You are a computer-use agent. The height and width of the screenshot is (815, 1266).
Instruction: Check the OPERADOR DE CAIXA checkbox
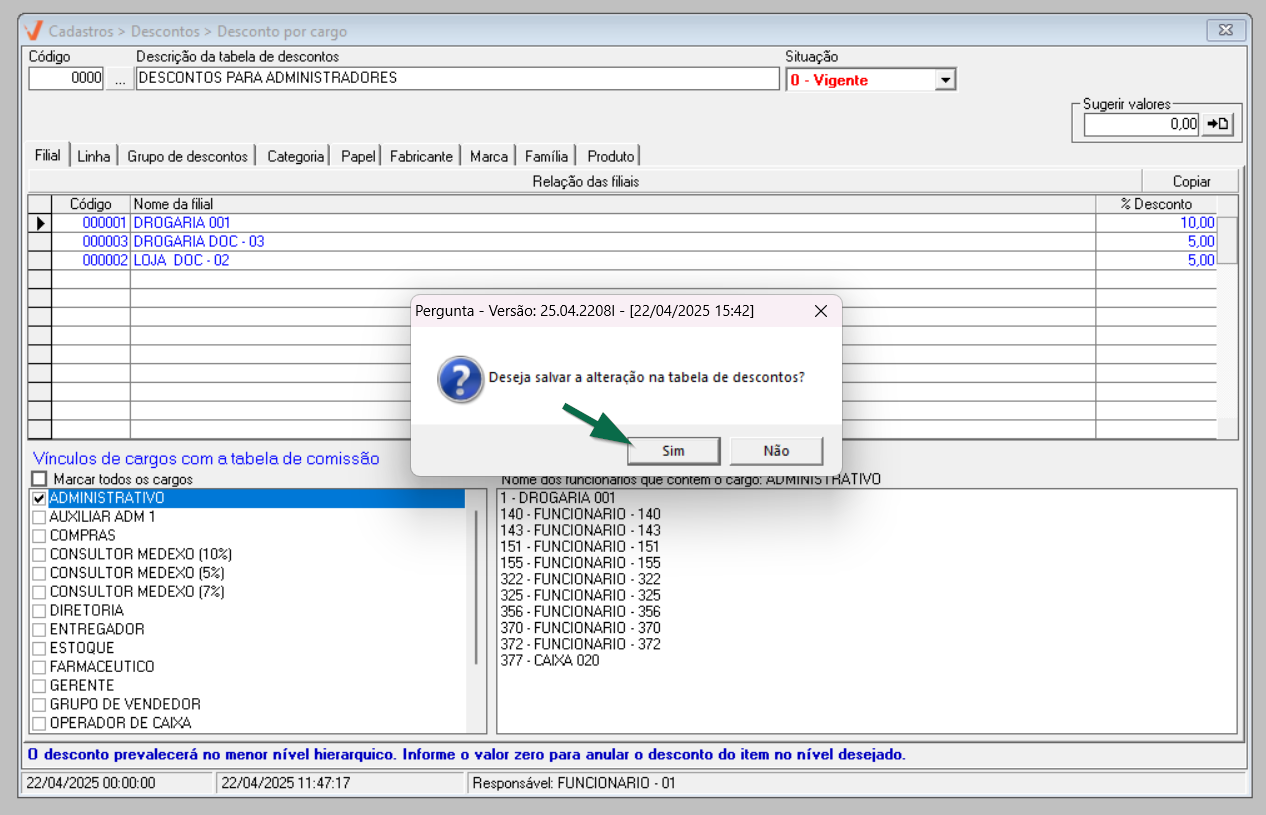[x=39, y=723]
